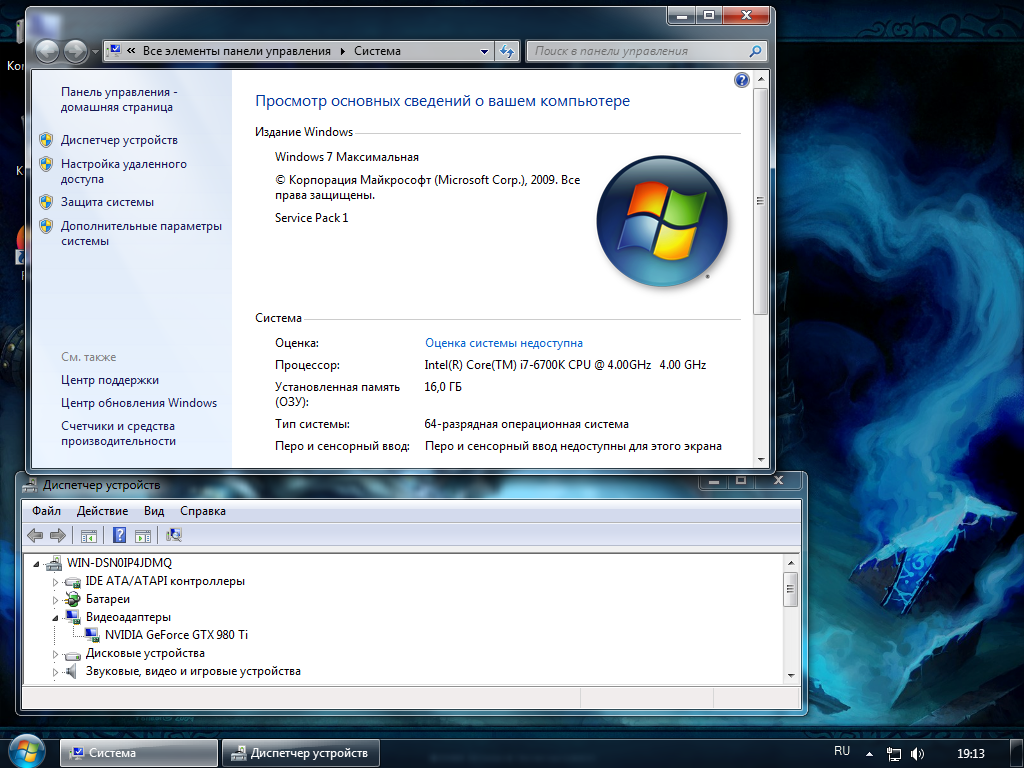Collapse the 'Видеоадаптеры' node arrow

tap(56, 617)
